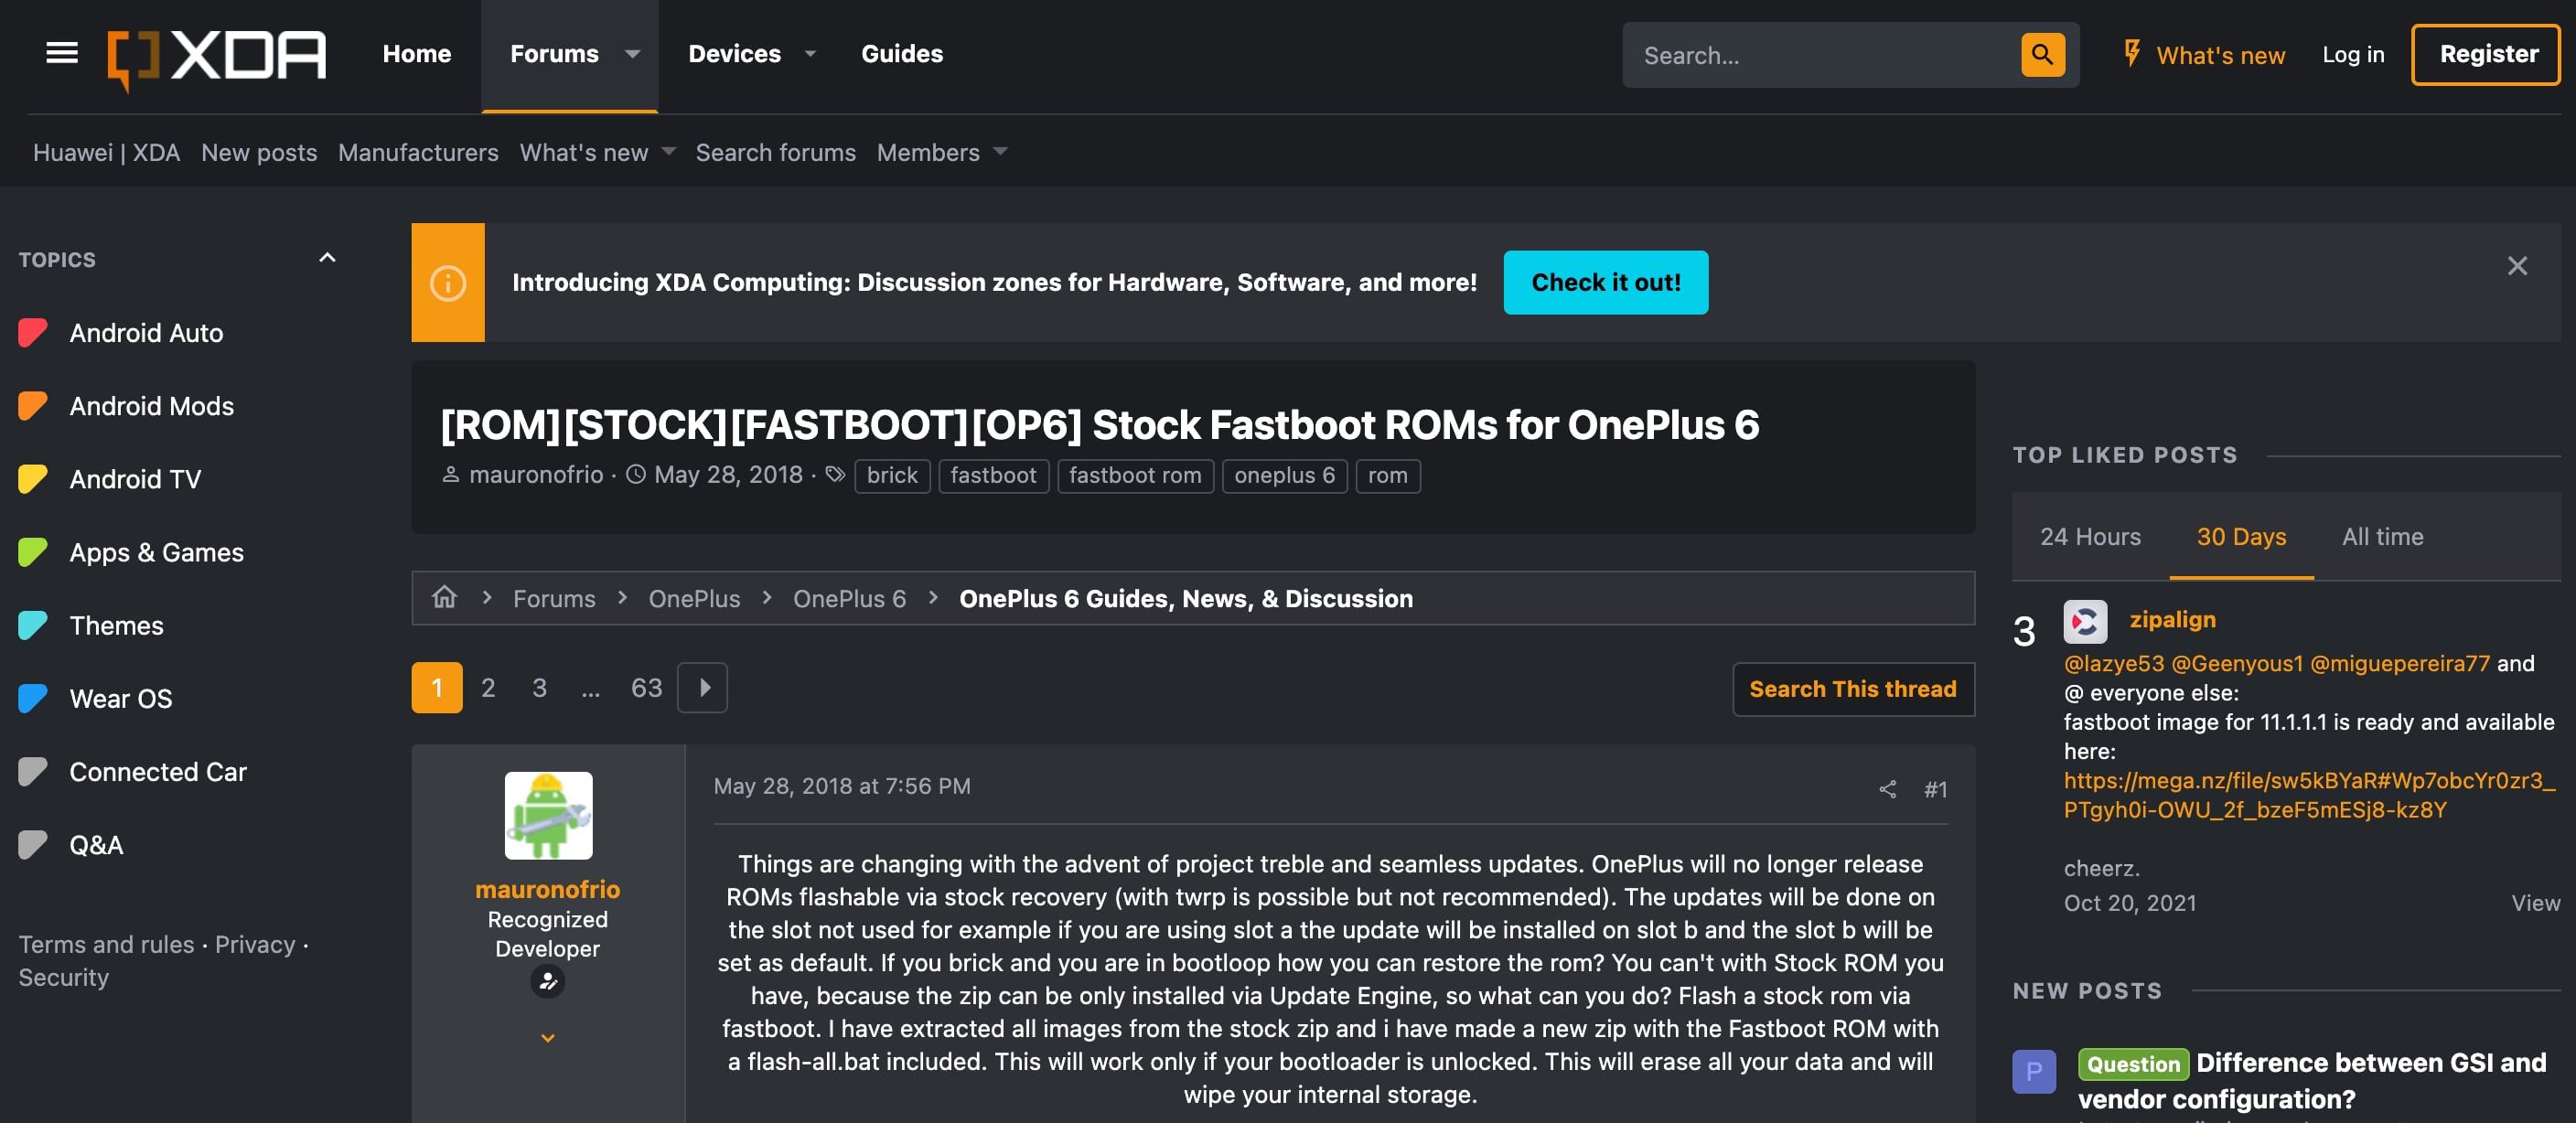Open the Members submenu arrow
Viewport: 2576px width, 1123px height.
click(1000, 152)
